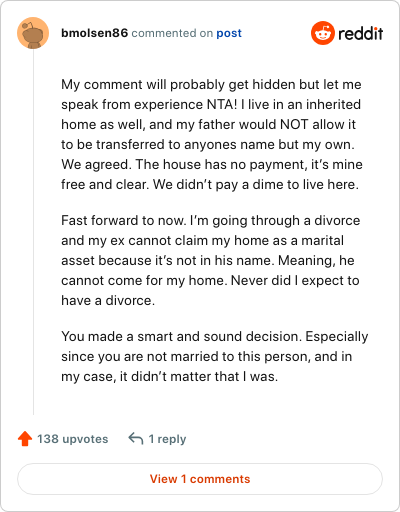Click the orange upvote arrow icon
Screen dimensions: 400x512
[x=25, y=439]
